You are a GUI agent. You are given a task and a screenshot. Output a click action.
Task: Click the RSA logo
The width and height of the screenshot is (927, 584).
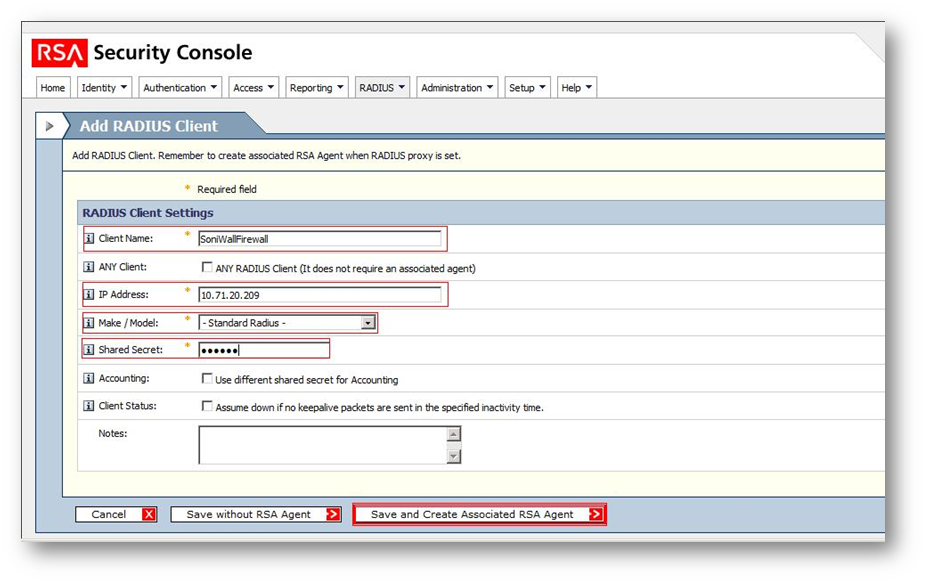point(59,53)
